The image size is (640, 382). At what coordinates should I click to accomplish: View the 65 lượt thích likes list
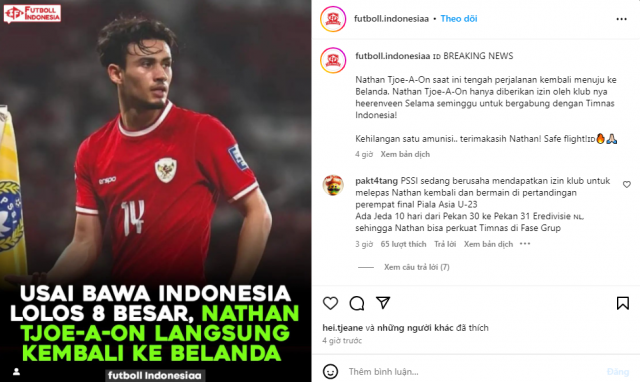coord(403,244)
